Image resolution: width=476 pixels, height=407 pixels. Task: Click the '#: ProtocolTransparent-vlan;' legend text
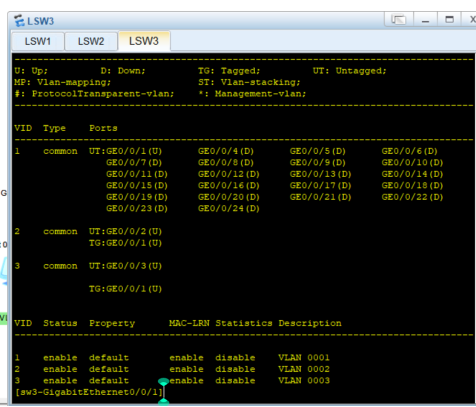point(94,94)
